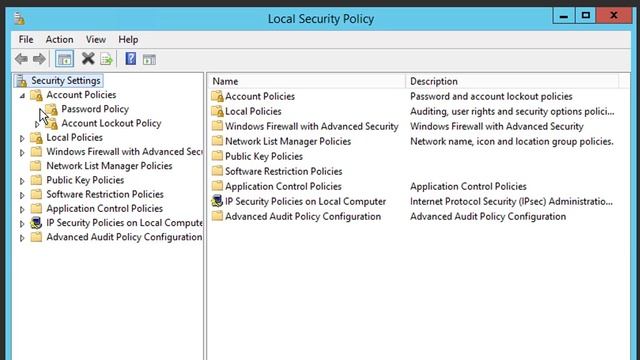Click the Local Security Policy title bar icon
The image size is (640, 360).
click(x=19, y=18)
